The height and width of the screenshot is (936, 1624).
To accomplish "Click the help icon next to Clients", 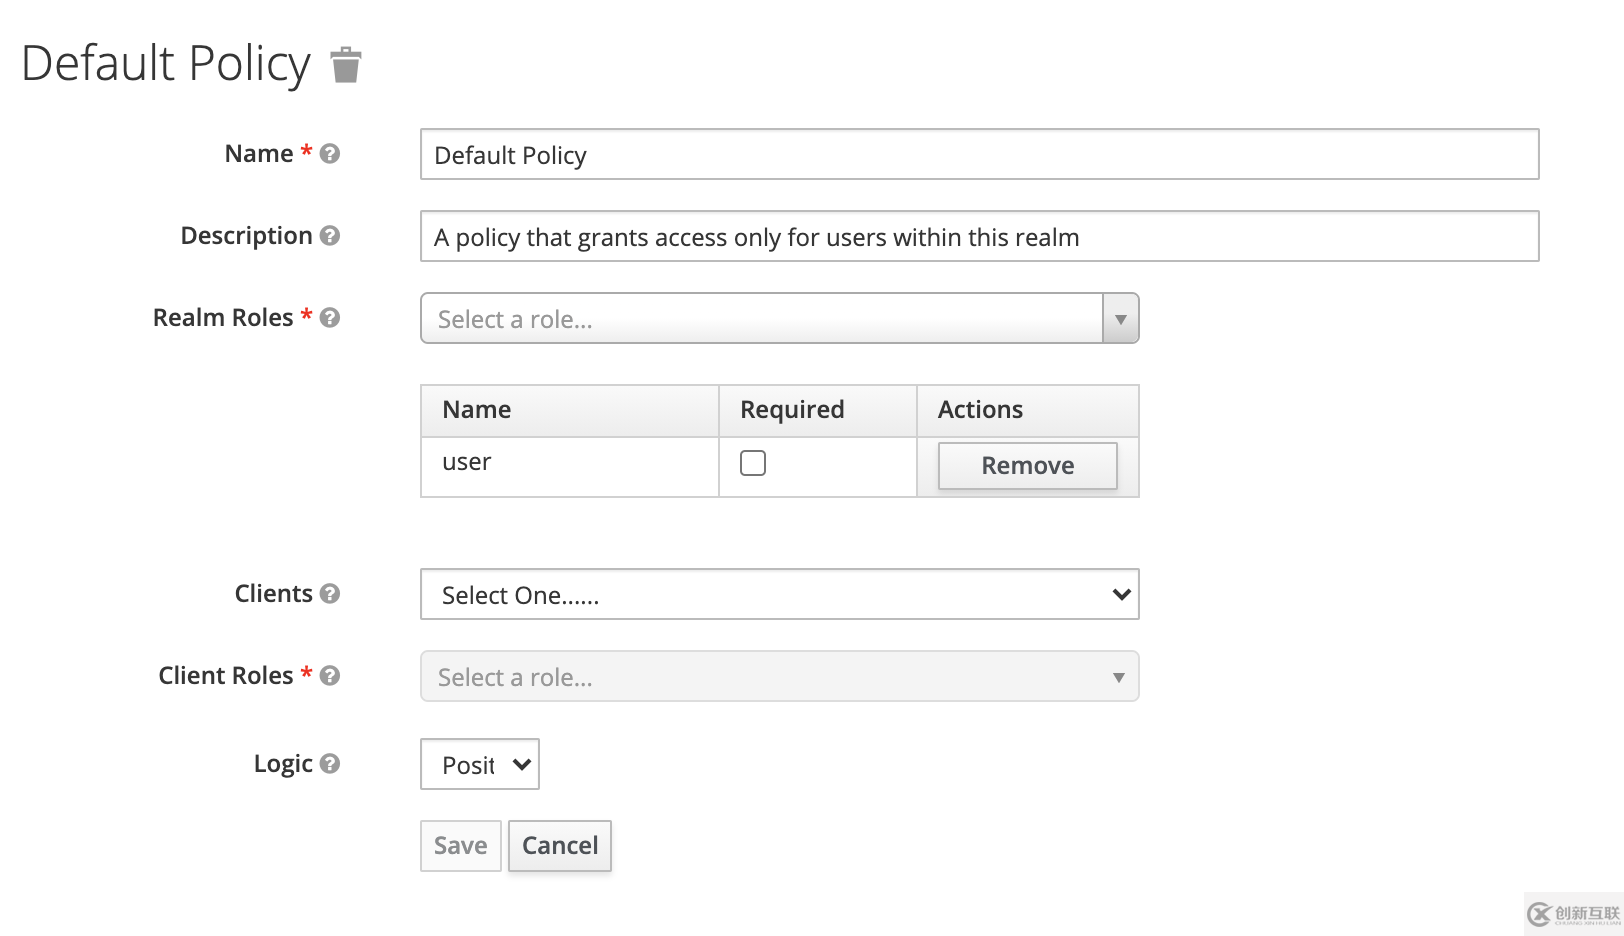I will pos(330,594).
